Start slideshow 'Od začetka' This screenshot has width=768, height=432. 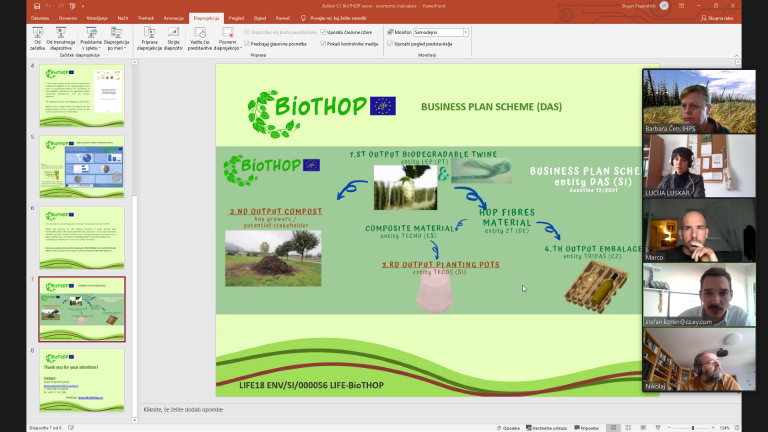(37, 39)
